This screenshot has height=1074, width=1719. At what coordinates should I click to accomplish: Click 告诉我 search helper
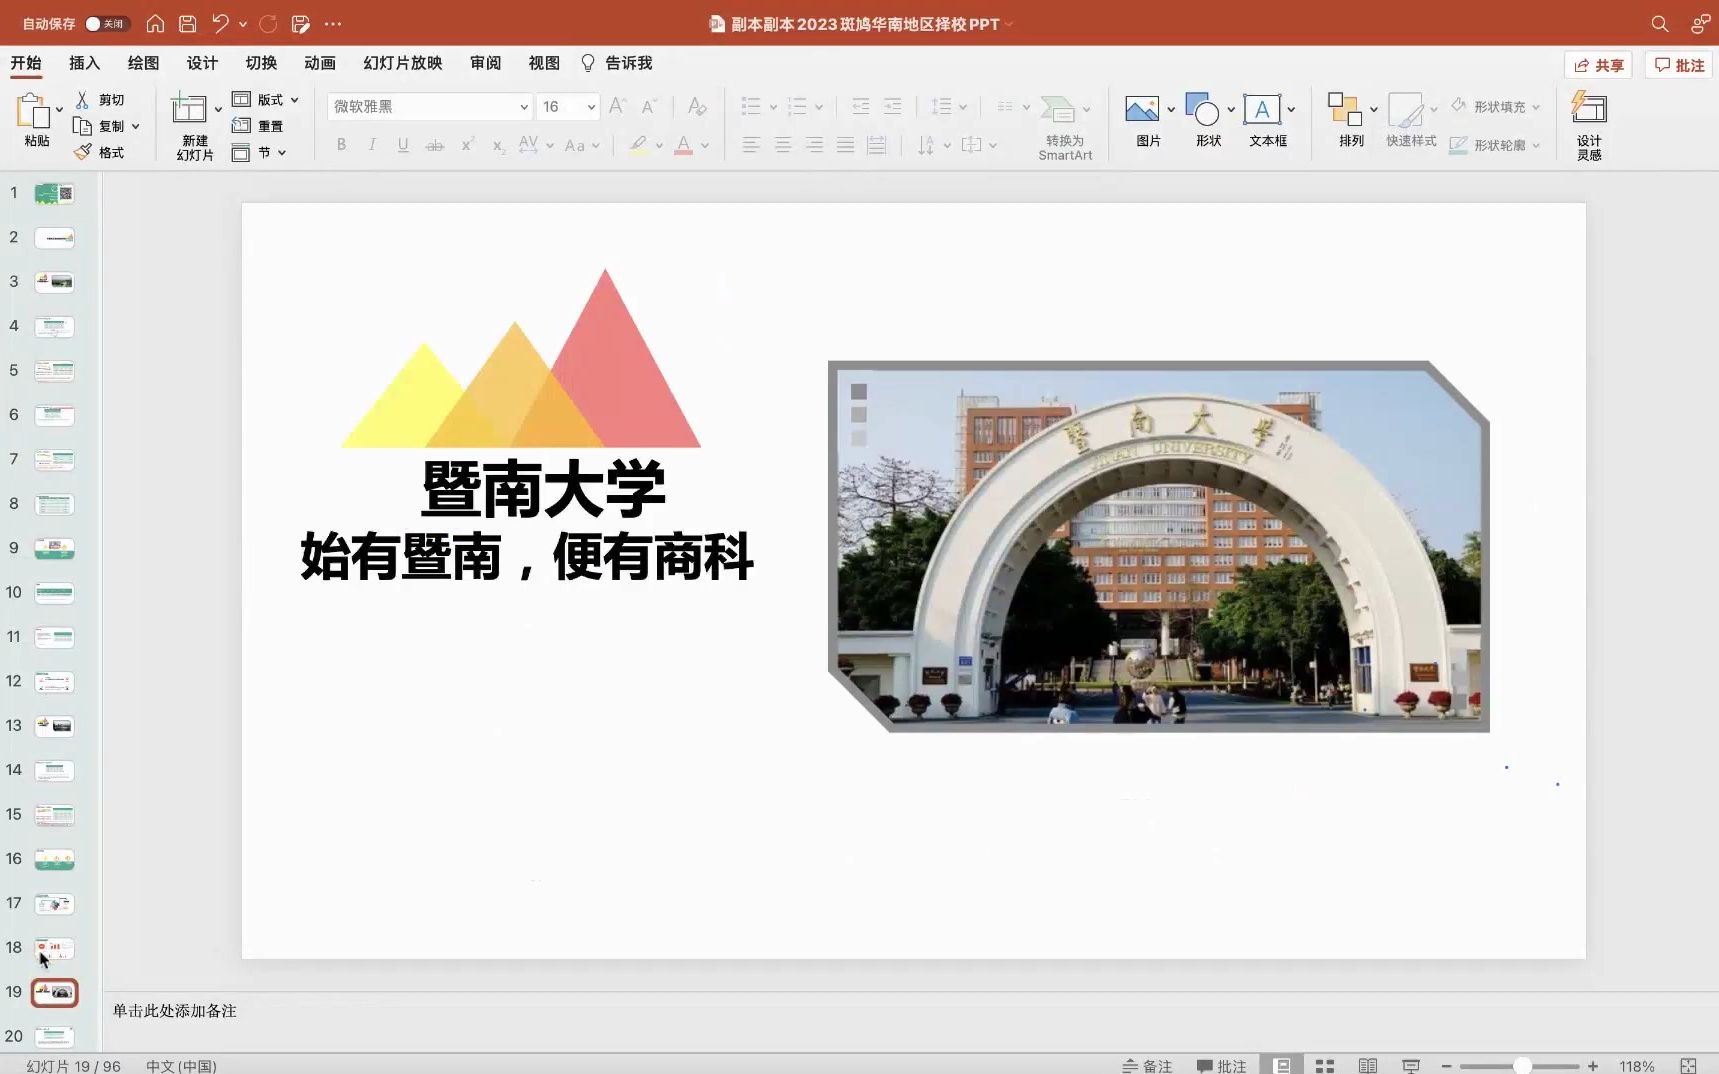[x=617, y=63]
